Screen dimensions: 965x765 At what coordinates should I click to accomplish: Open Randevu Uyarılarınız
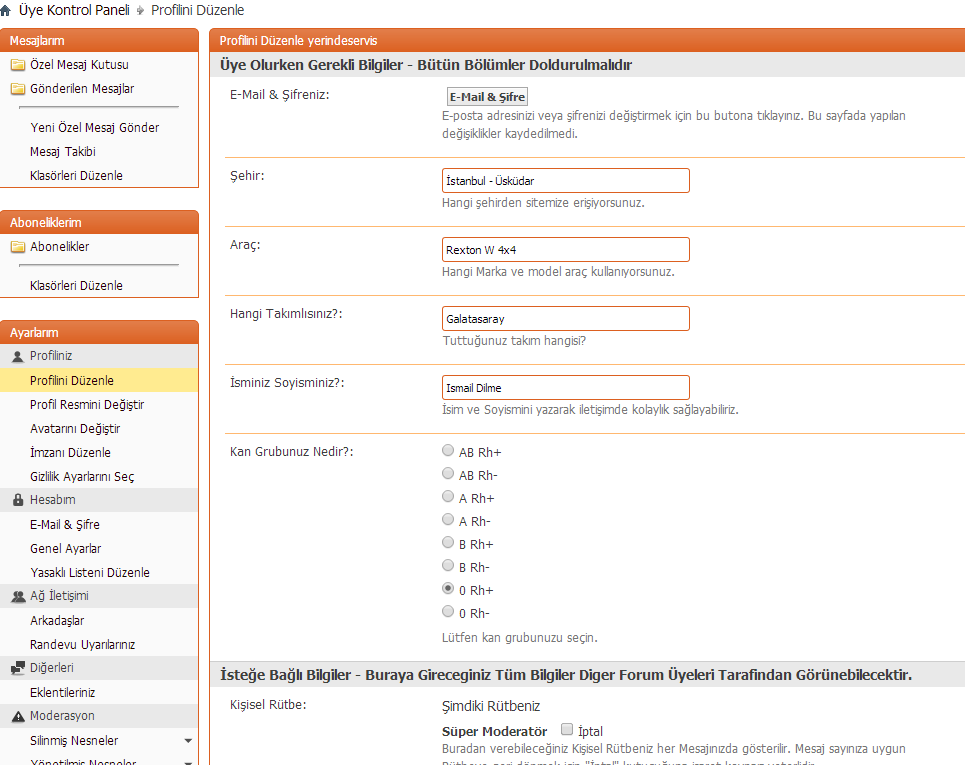pyautogui.click(x=82, y=644)
